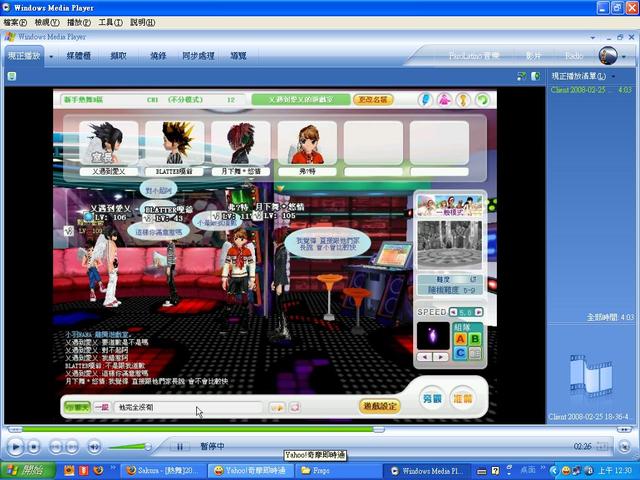Select the Windows Media Player taskbar button
The image size is (640, 480).
click(x=427, y=471)
